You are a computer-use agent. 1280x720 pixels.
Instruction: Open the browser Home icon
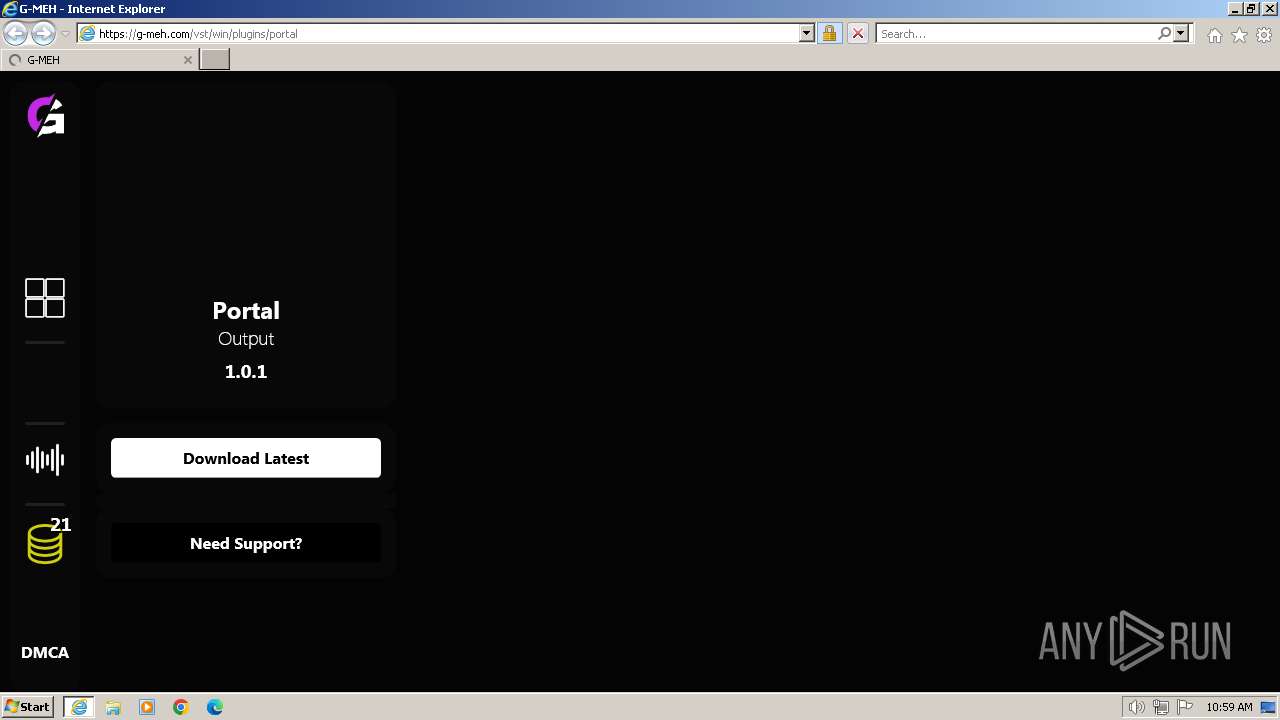coord(1214,35)
